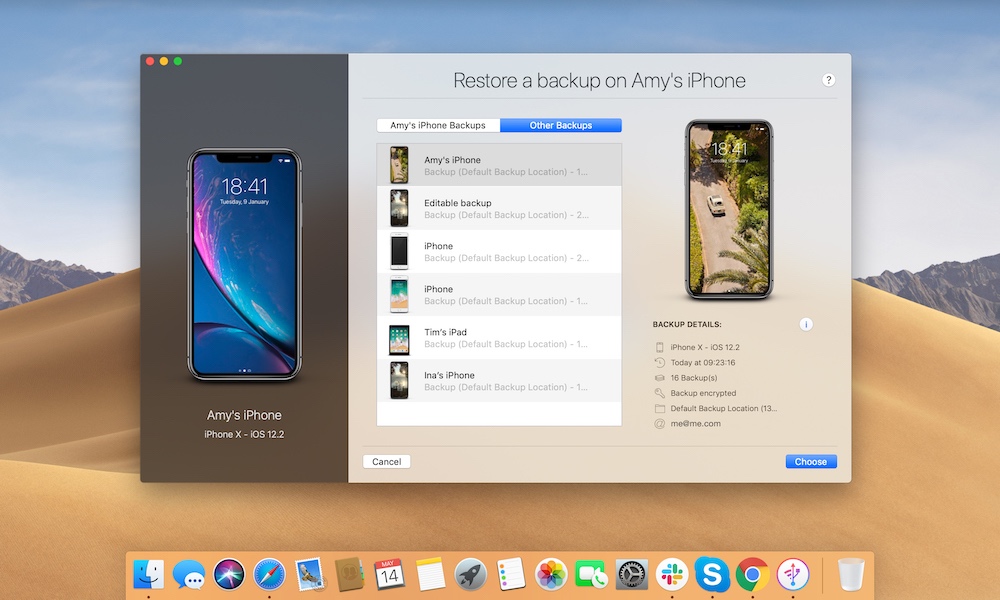Image resolution: width=1000 pixels, height=600 pixels.
Task: Switch to Amy's iPhone Backups tab
Action: 438,126
